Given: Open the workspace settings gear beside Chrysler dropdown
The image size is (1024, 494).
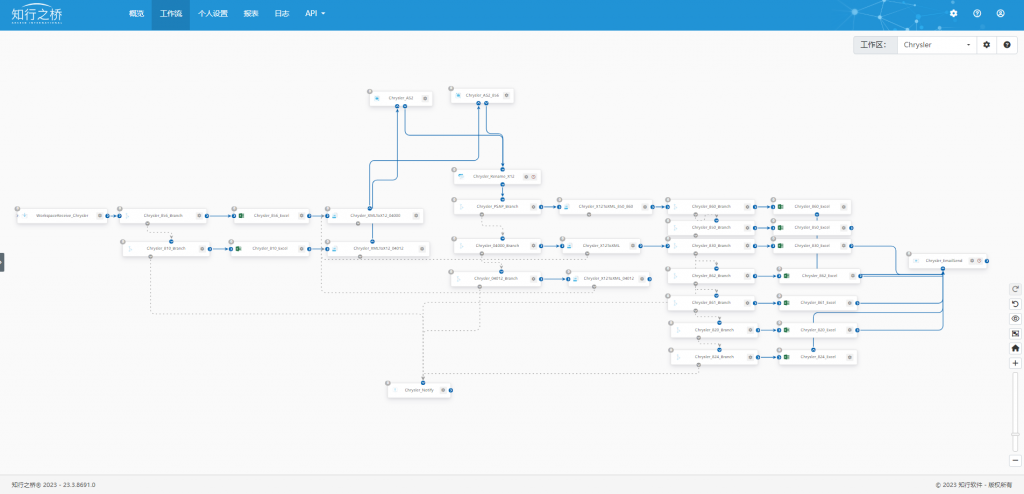Looking at the screenshot, I should pyautogui.click(x=986, y=45).
